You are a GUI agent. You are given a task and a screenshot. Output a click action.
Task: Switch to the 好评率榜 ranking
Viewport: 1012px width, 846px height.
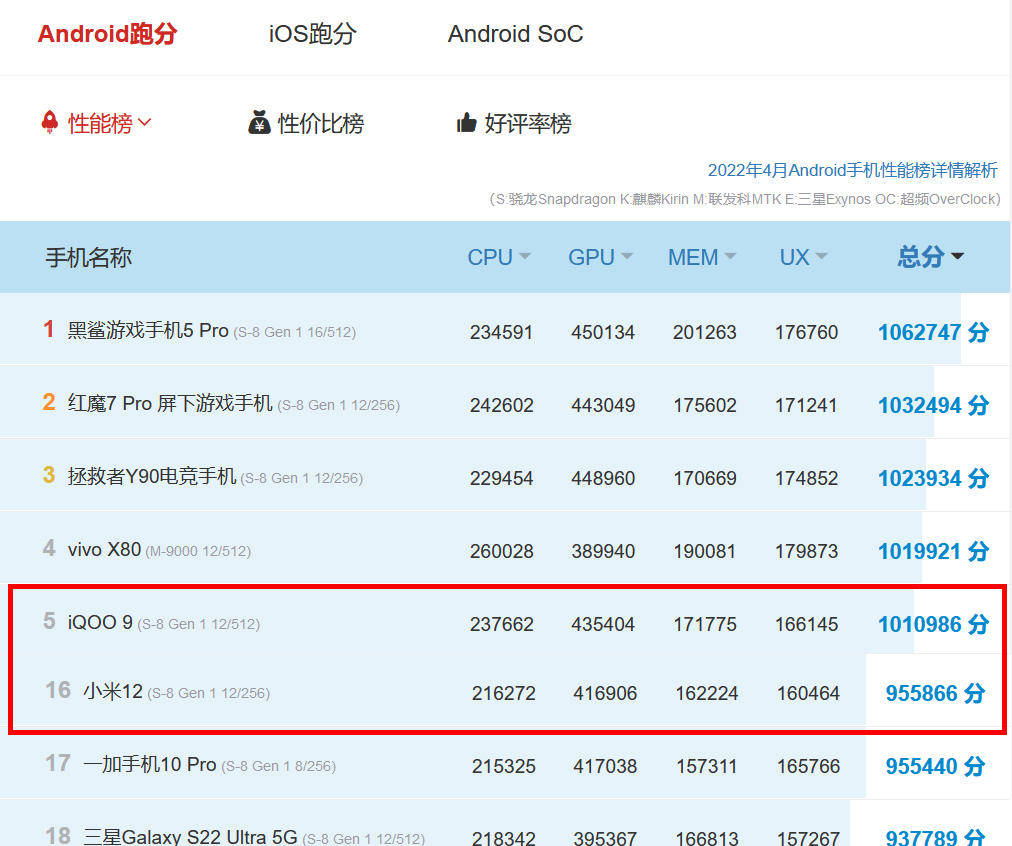point(528,123)
